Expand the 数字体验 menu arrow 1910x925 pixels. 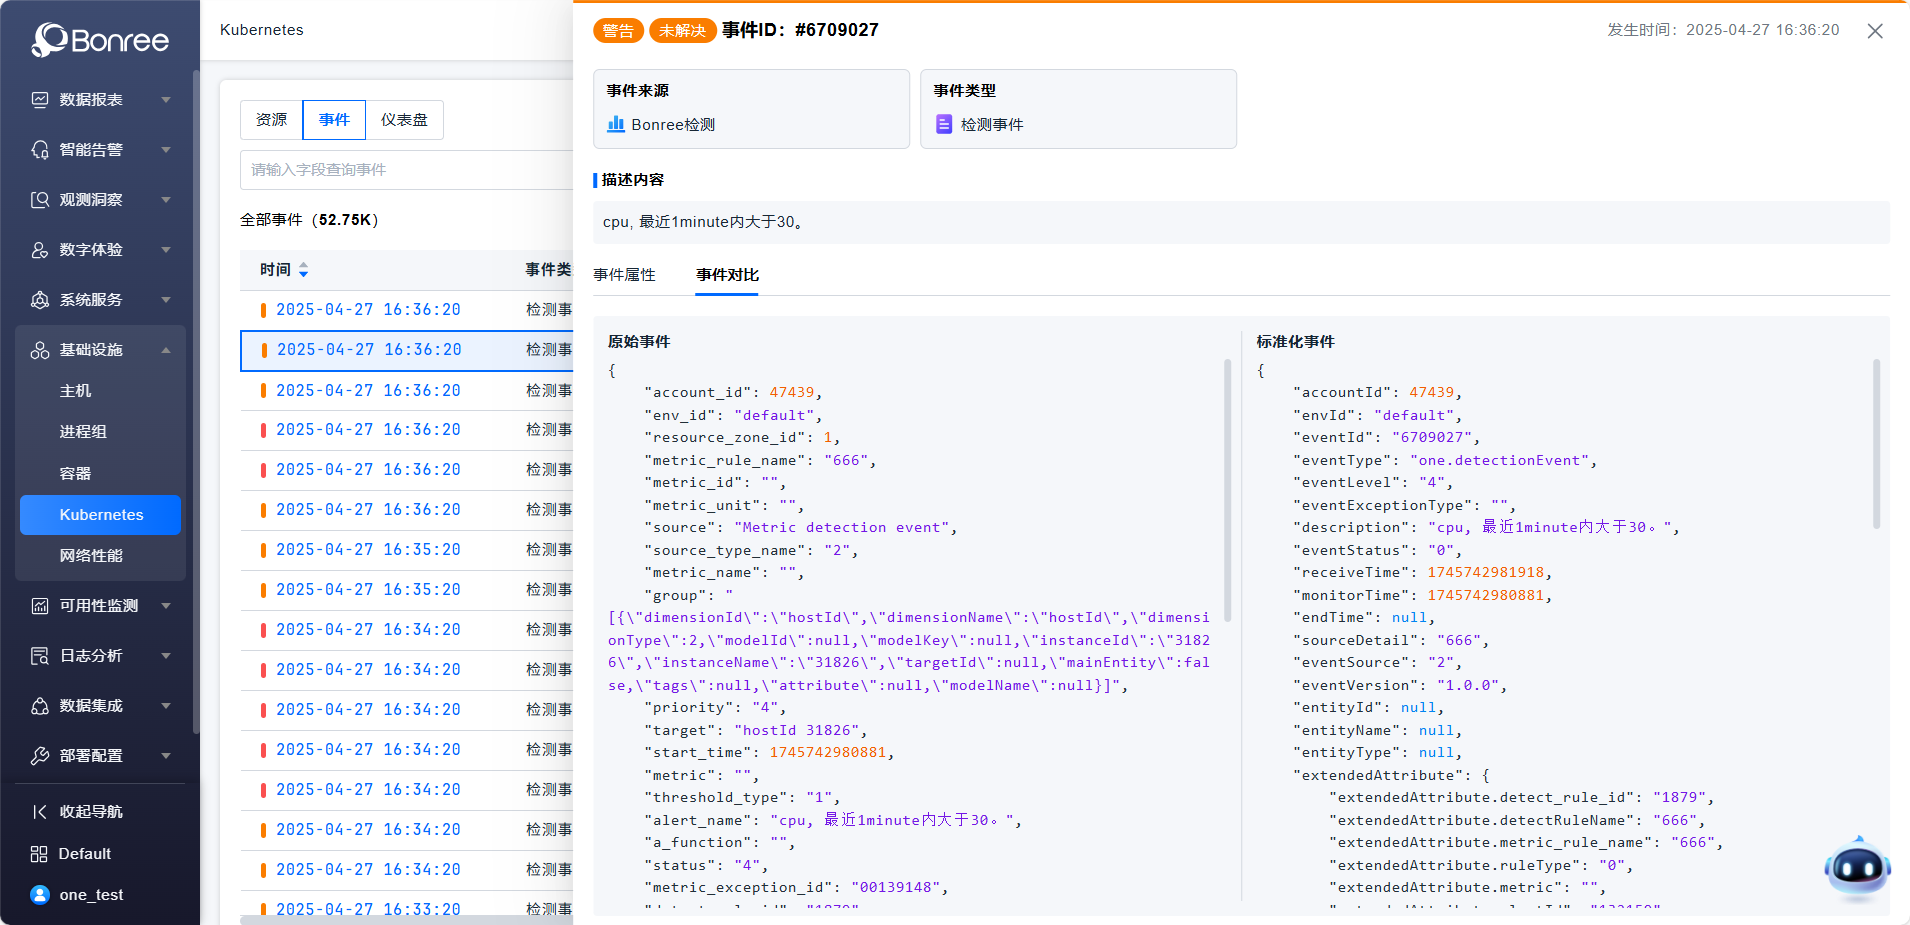point(166,250)
